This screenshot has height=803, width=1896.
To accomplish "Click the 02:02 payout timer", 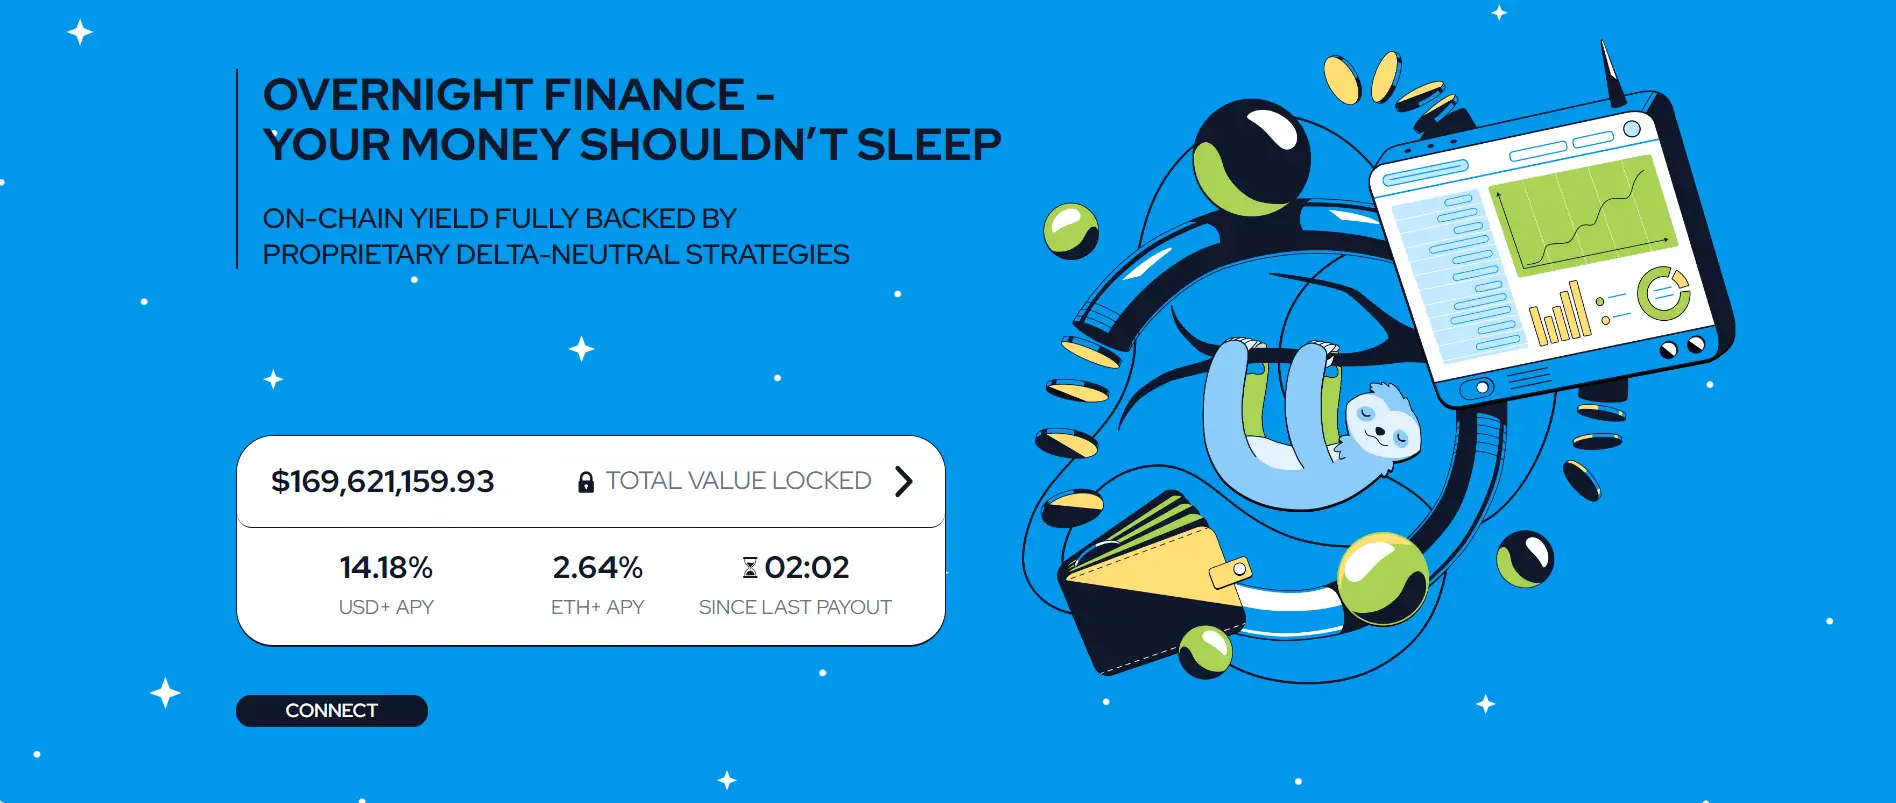I will coord(806,568).
